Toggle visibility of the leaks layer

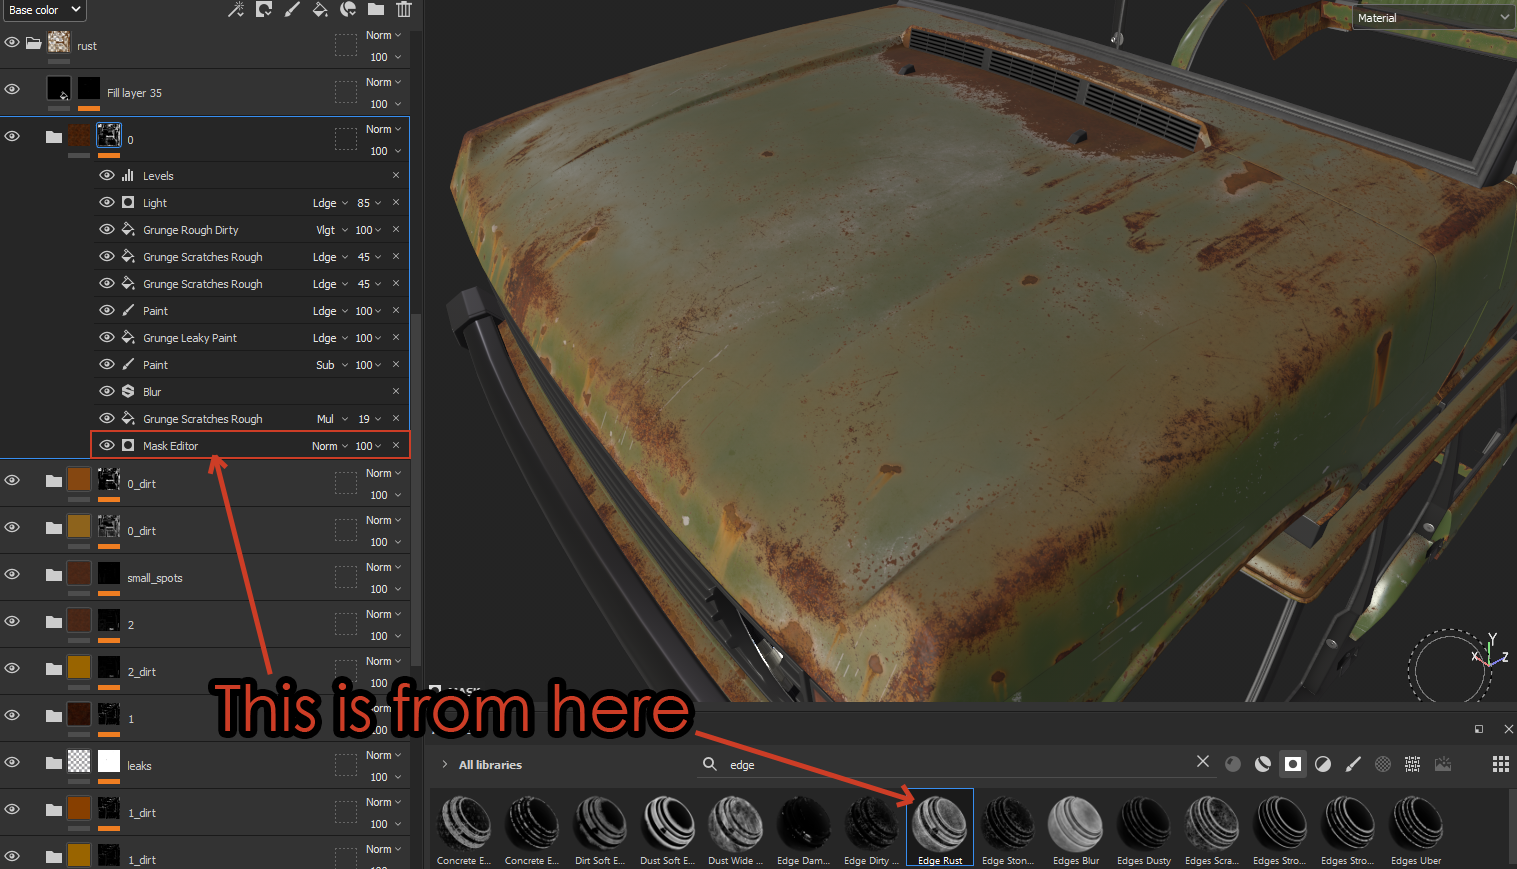12,762
